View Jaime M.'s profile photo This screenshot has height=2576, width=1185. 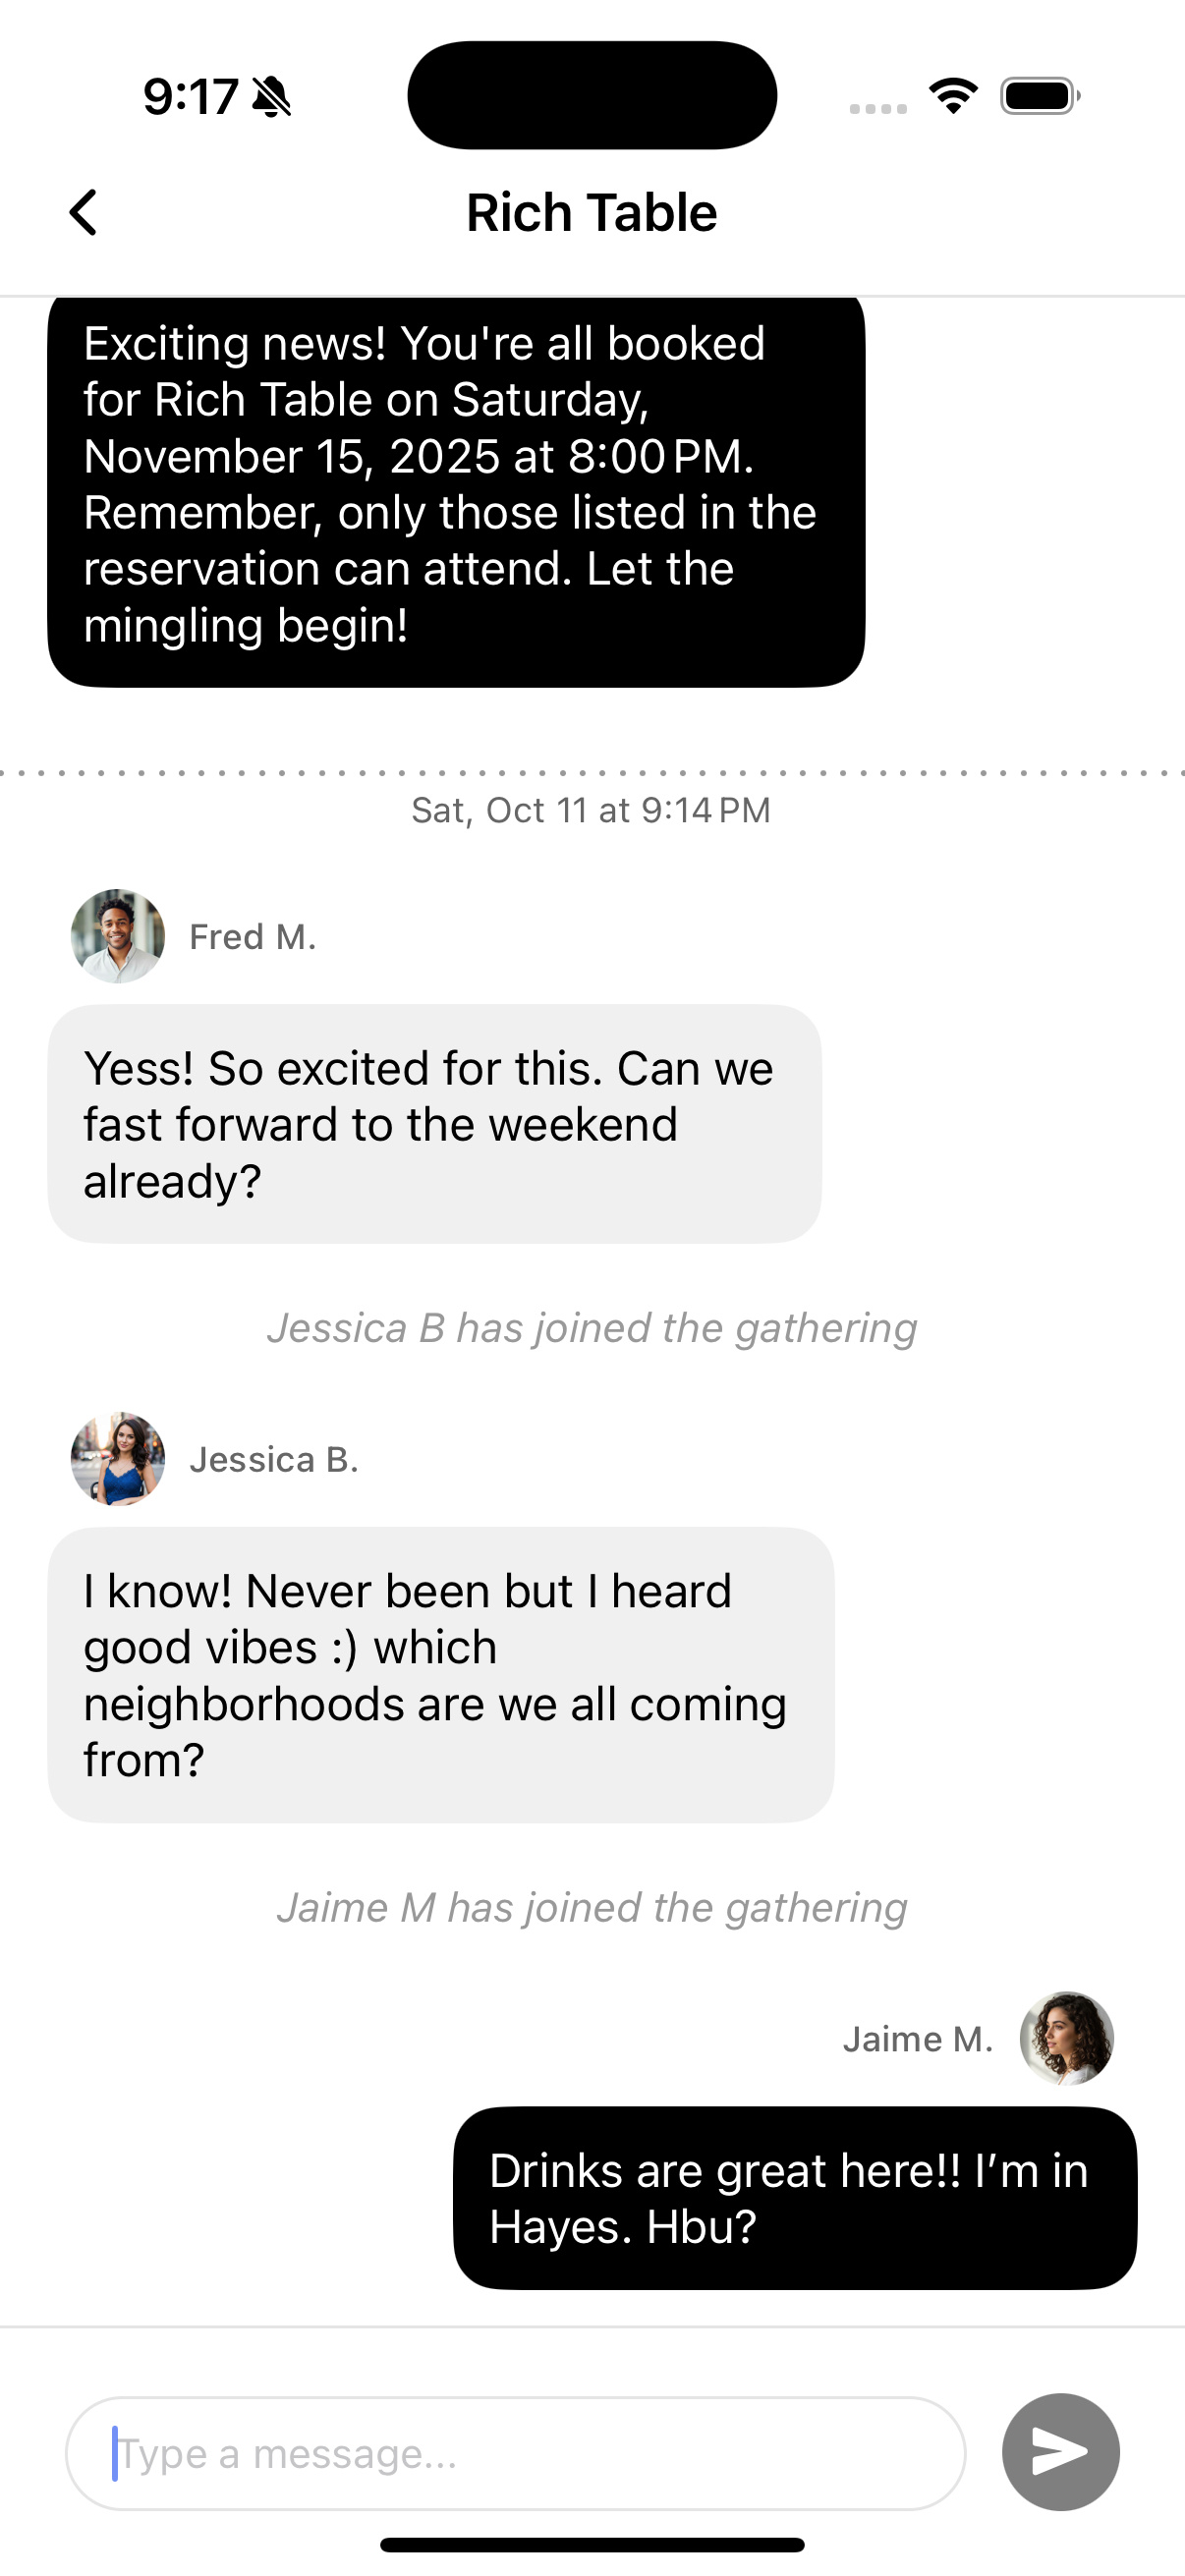tap(1066, 2038)
